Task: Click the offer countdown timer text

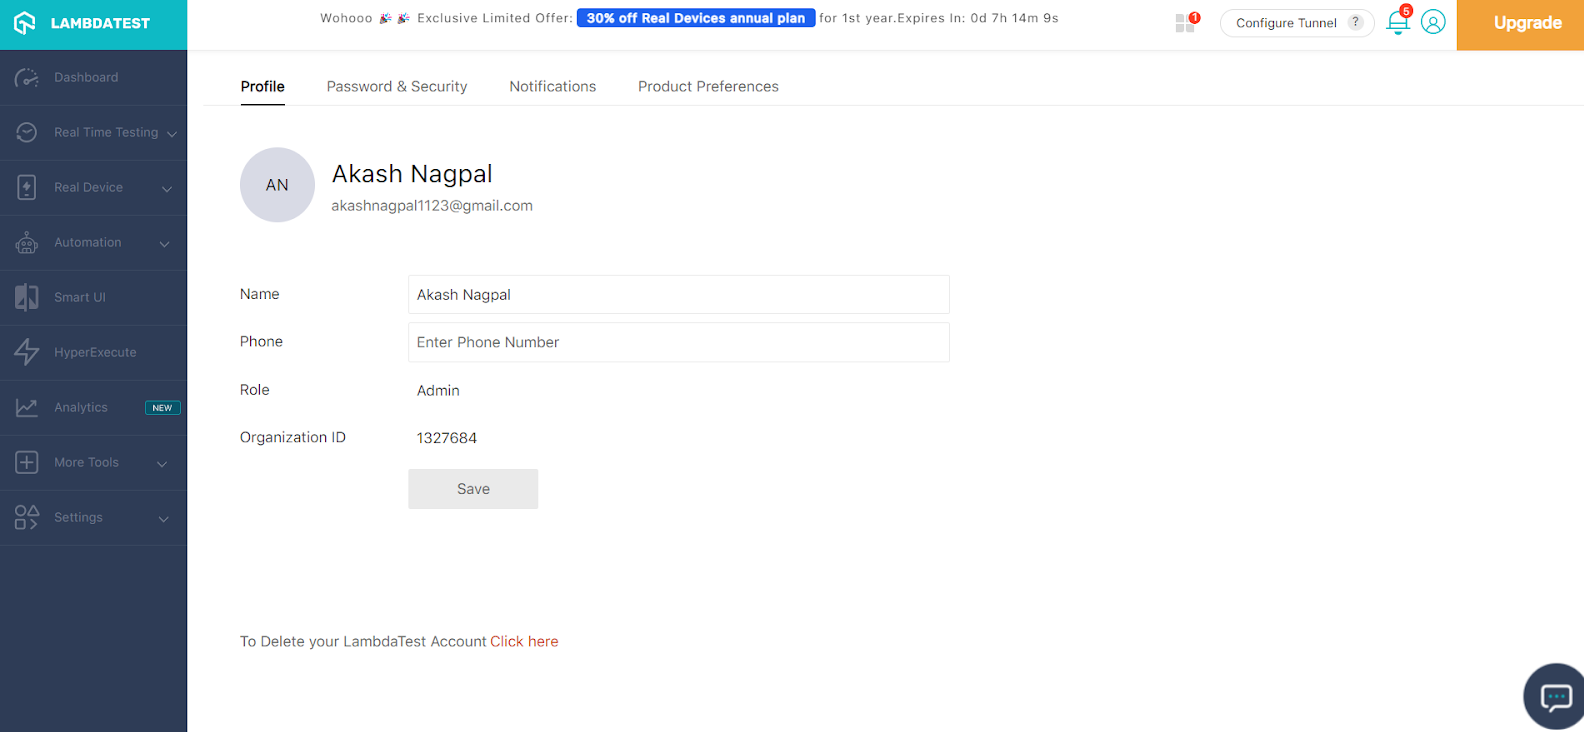Action: [1015, 18]
